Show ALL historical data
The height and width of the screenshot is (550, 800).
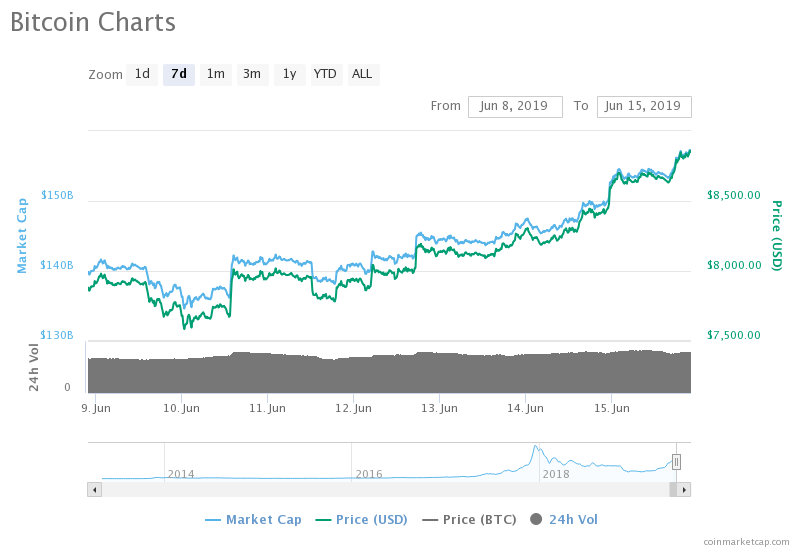point(363,74)
